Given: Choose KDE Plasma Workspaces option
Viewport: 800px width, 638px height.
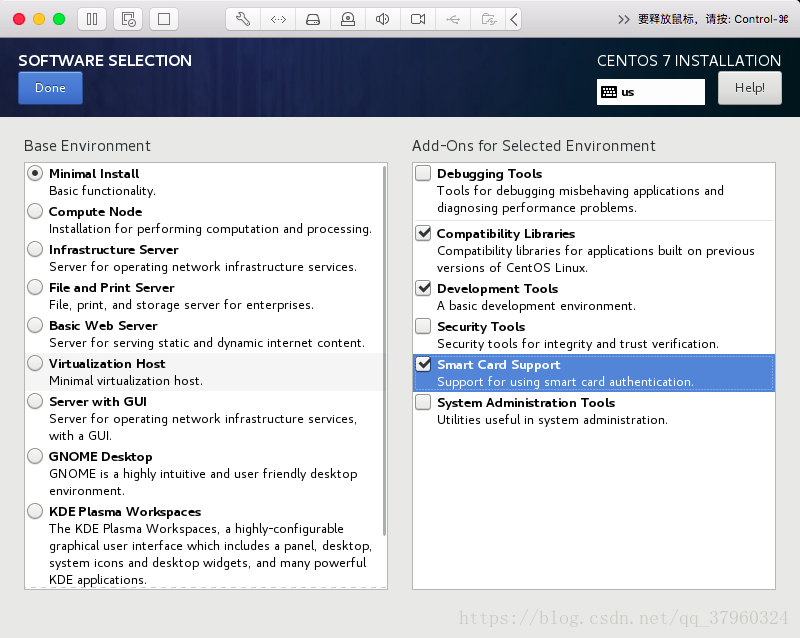Looking at the screenshot, I should click(35, 511).
